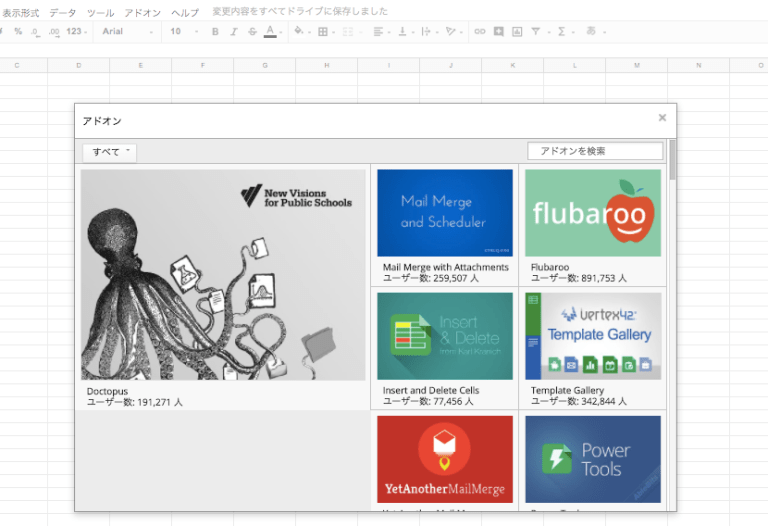Screen dimensions: 768x526
Task: Open the text color picker
Action: tap(272, 31)
